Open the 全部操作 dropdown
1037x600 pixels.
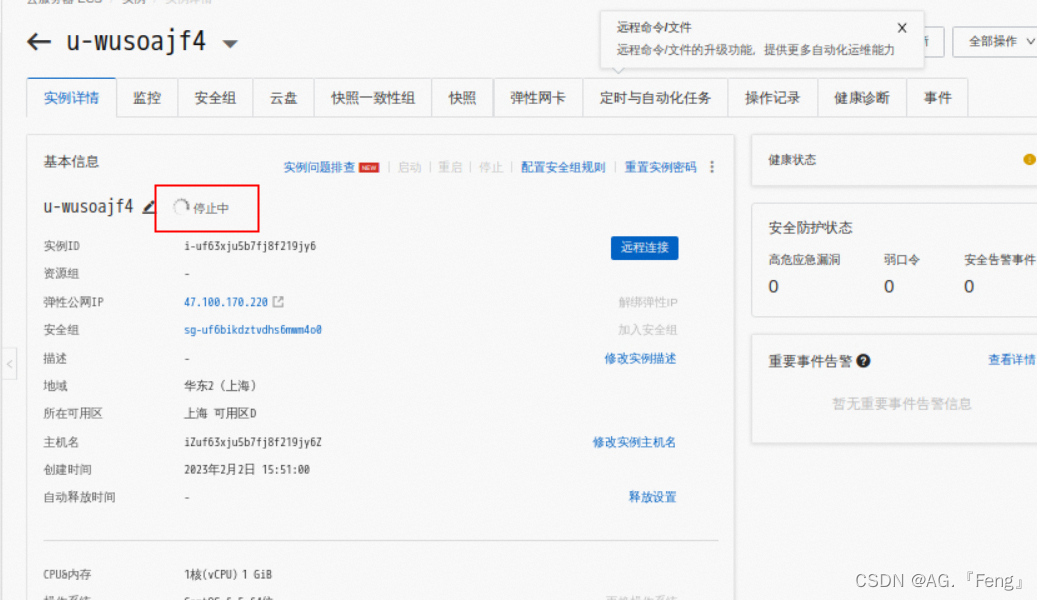pos(997,42)
